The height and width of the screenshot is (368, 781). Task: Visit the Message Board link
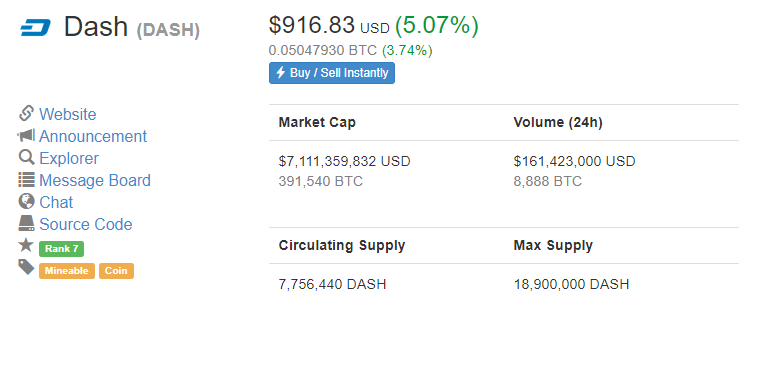(x=95, y=180)
